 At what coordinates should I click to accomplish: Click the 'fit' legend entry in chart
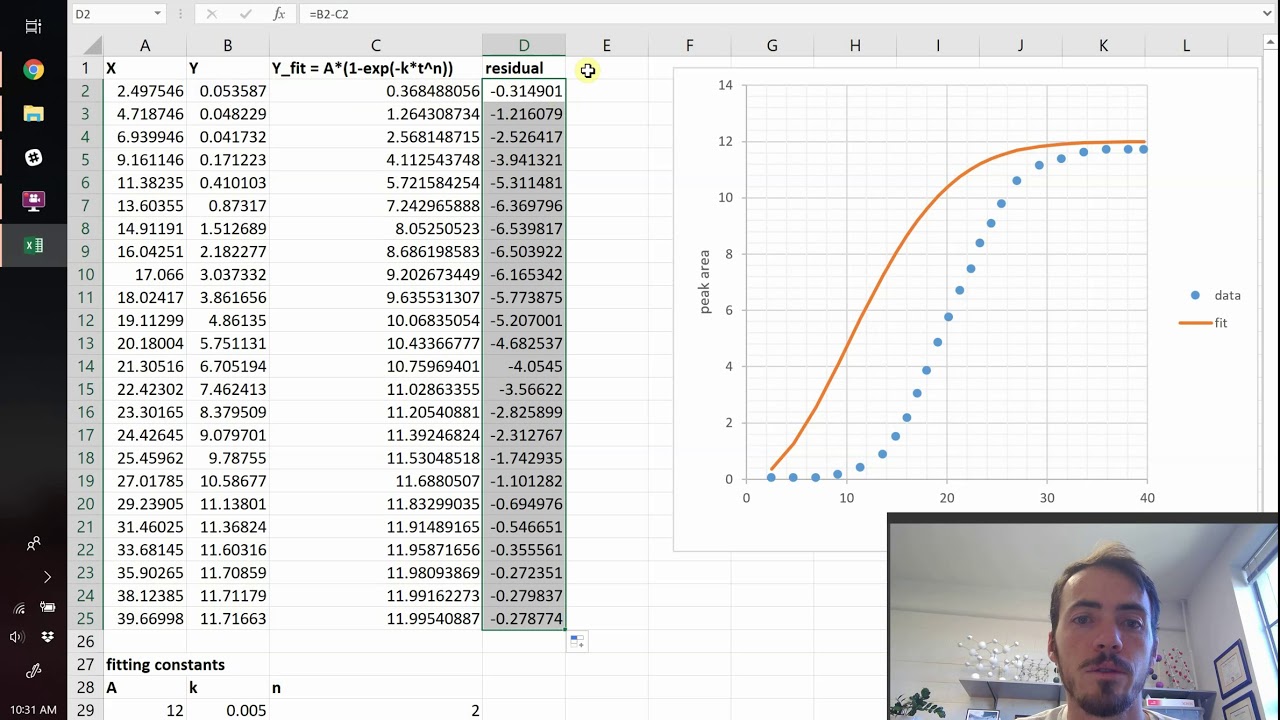click(1204, 323)
